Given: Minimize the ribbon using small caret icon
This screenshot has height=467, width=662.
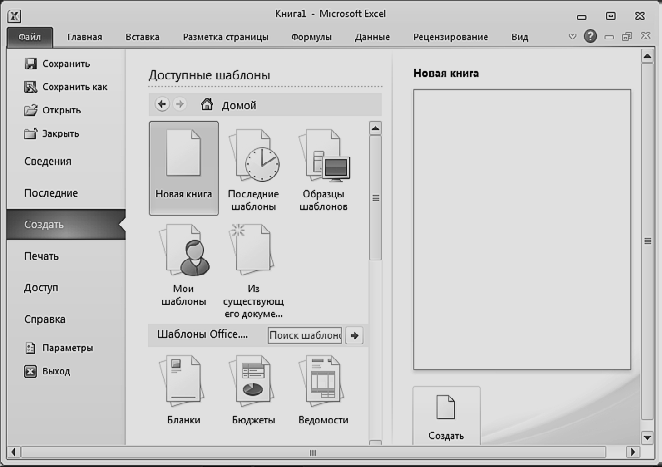Looking at the screenshot, I should (572, 37).
